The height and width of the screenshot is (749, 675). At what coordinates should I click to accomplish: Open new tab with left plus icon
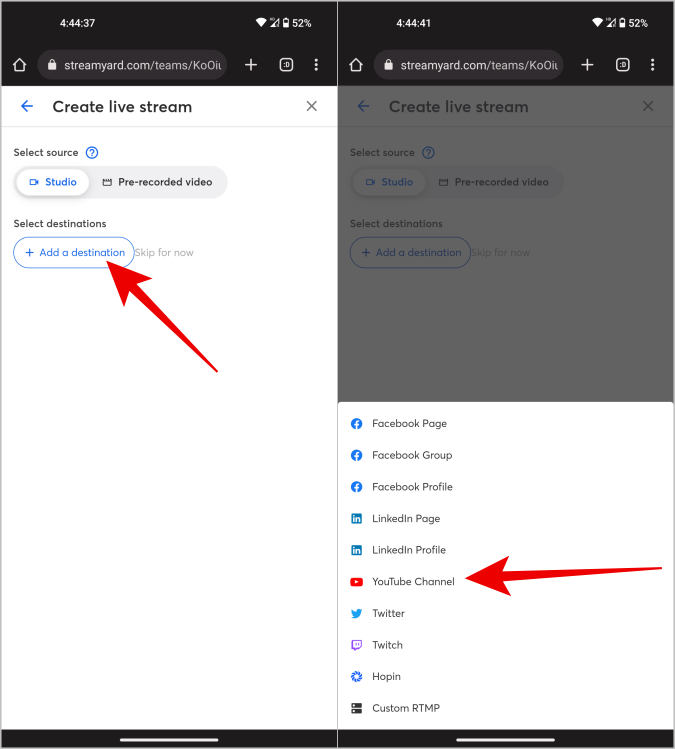[x=251, y=64]
